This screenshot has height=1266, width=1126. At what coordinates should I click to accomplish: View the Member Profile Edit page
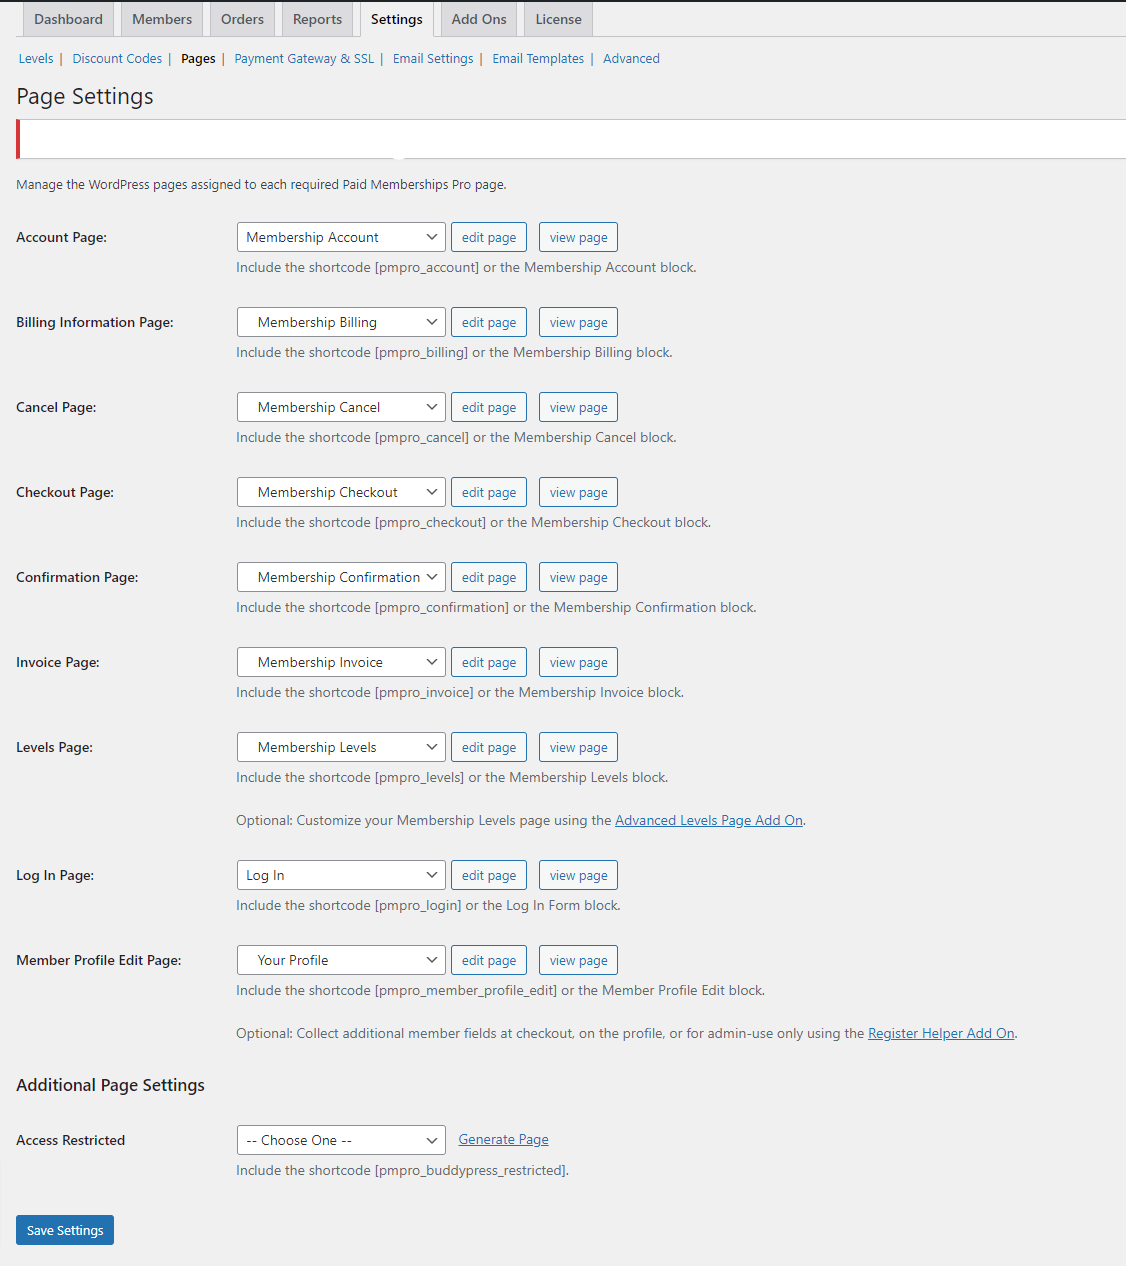click(x=578, y=960)
